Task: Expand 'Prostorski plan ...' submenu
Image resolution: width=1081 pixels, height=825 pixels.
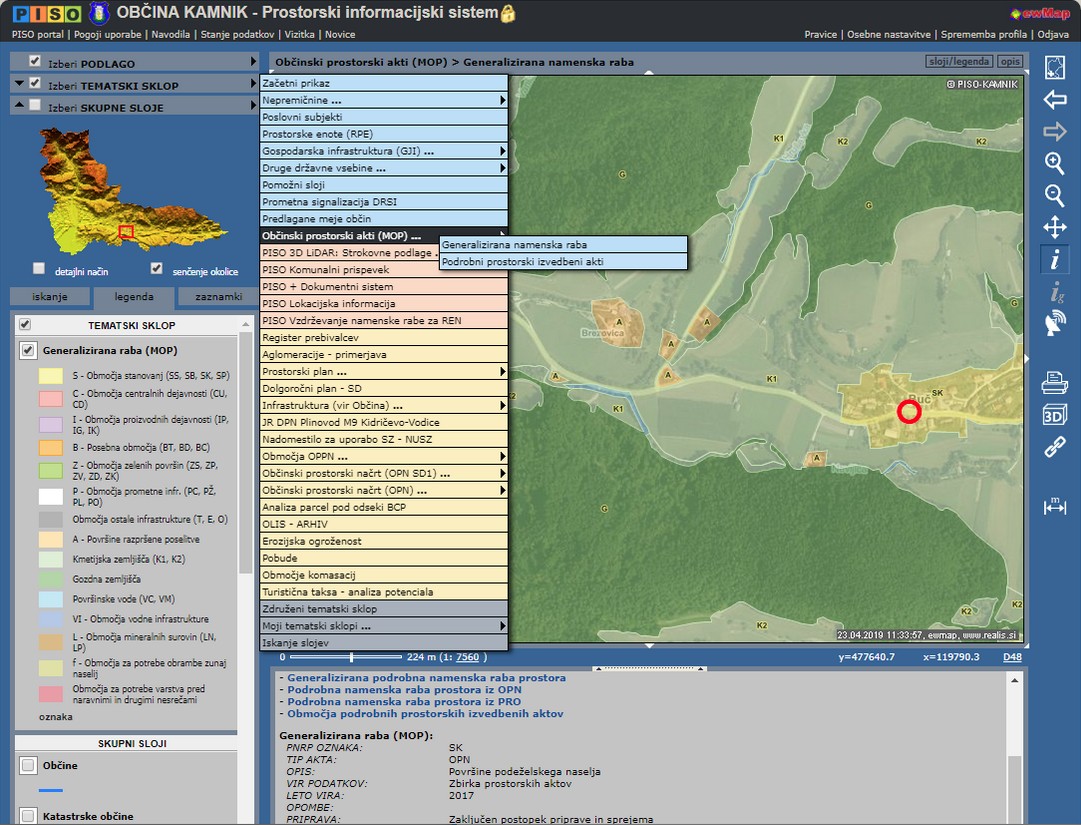Action: point(384,371)
